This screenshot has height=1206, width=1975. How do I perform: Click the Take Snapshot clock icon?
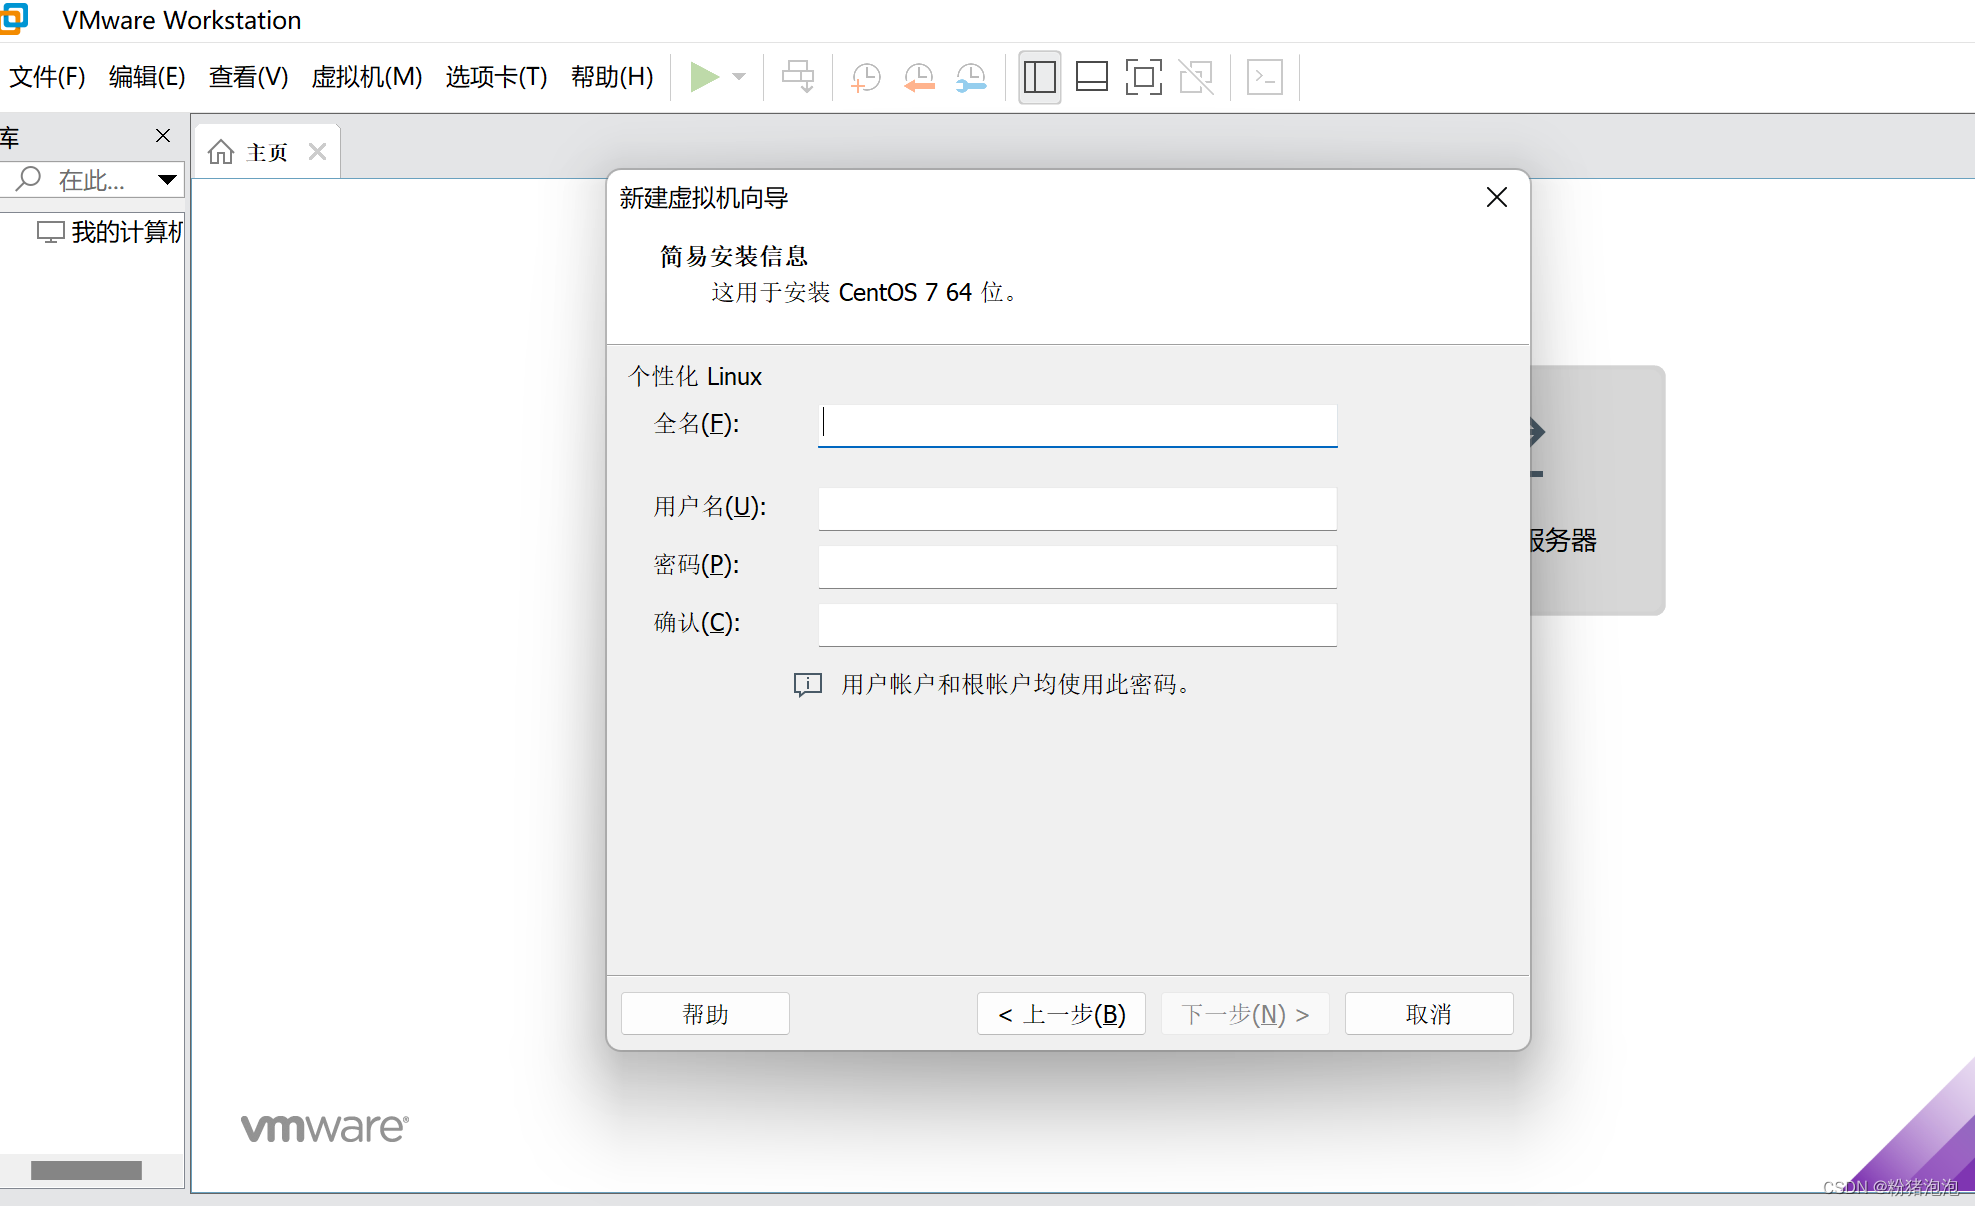[x=865, y=77]
